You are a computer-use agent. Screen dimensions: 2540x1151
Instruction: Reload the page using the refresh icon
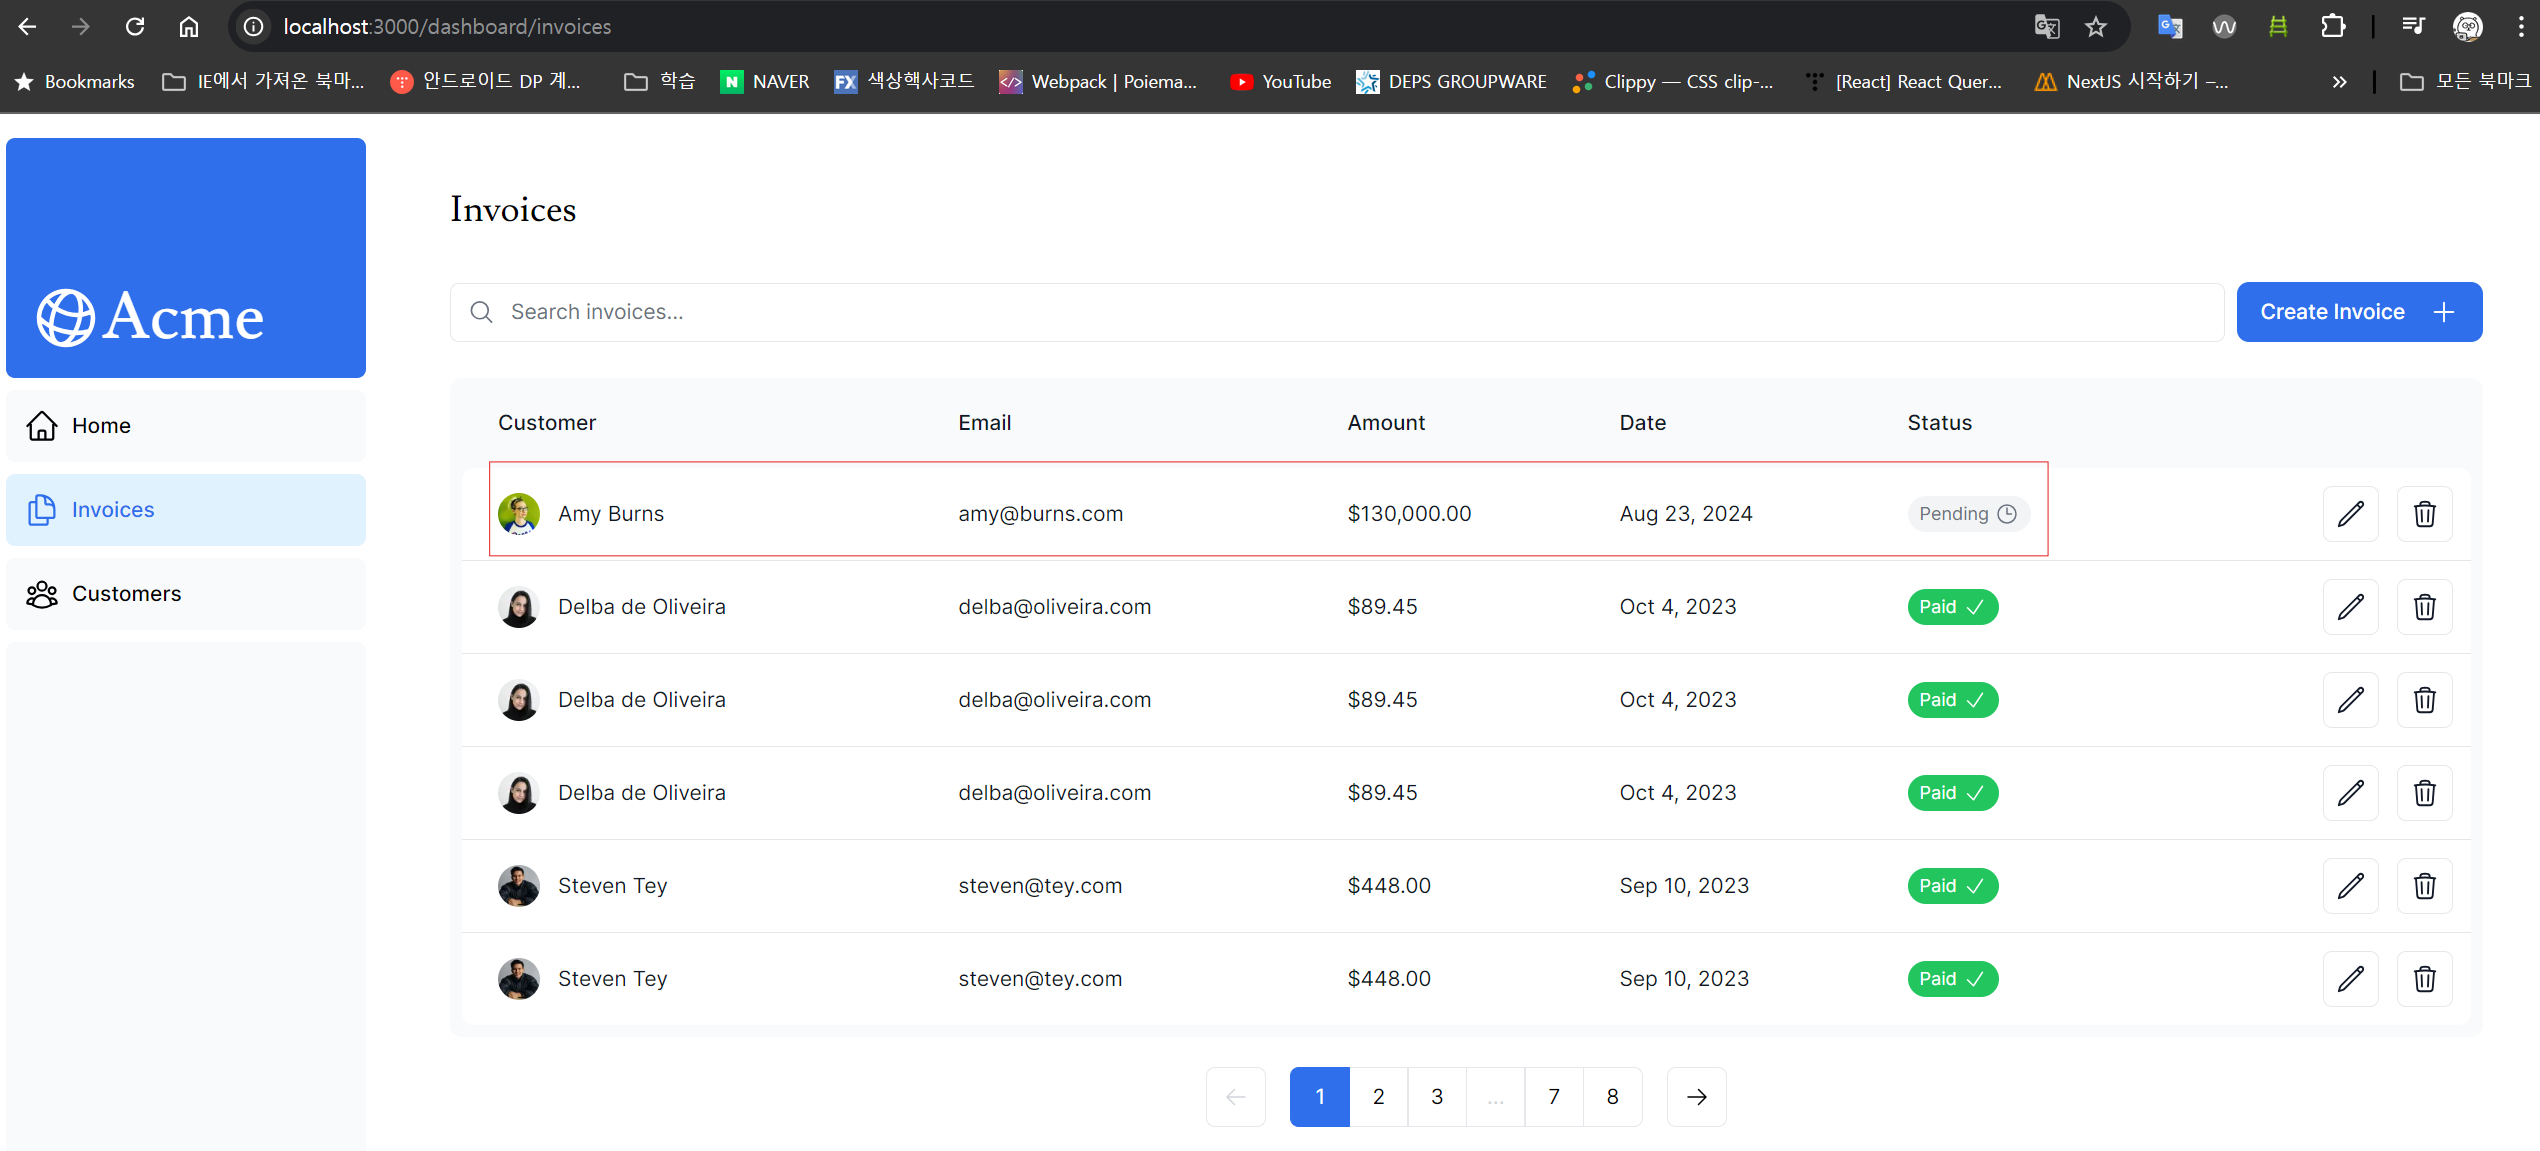tap(135, 27)
